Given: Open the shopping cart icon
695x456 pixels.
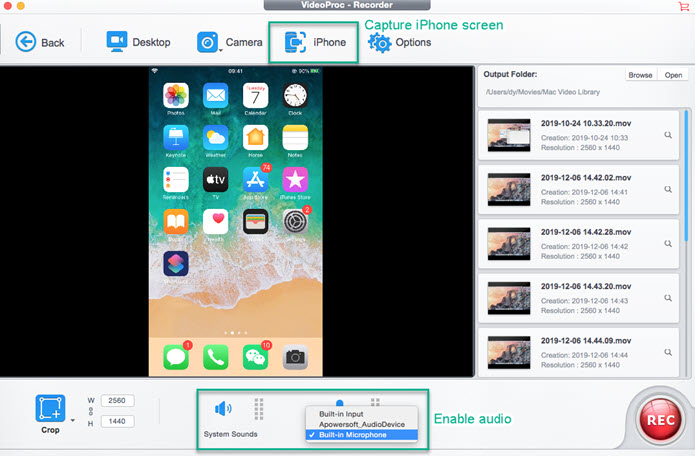Looking at the screenshot, I should [683, 6].
